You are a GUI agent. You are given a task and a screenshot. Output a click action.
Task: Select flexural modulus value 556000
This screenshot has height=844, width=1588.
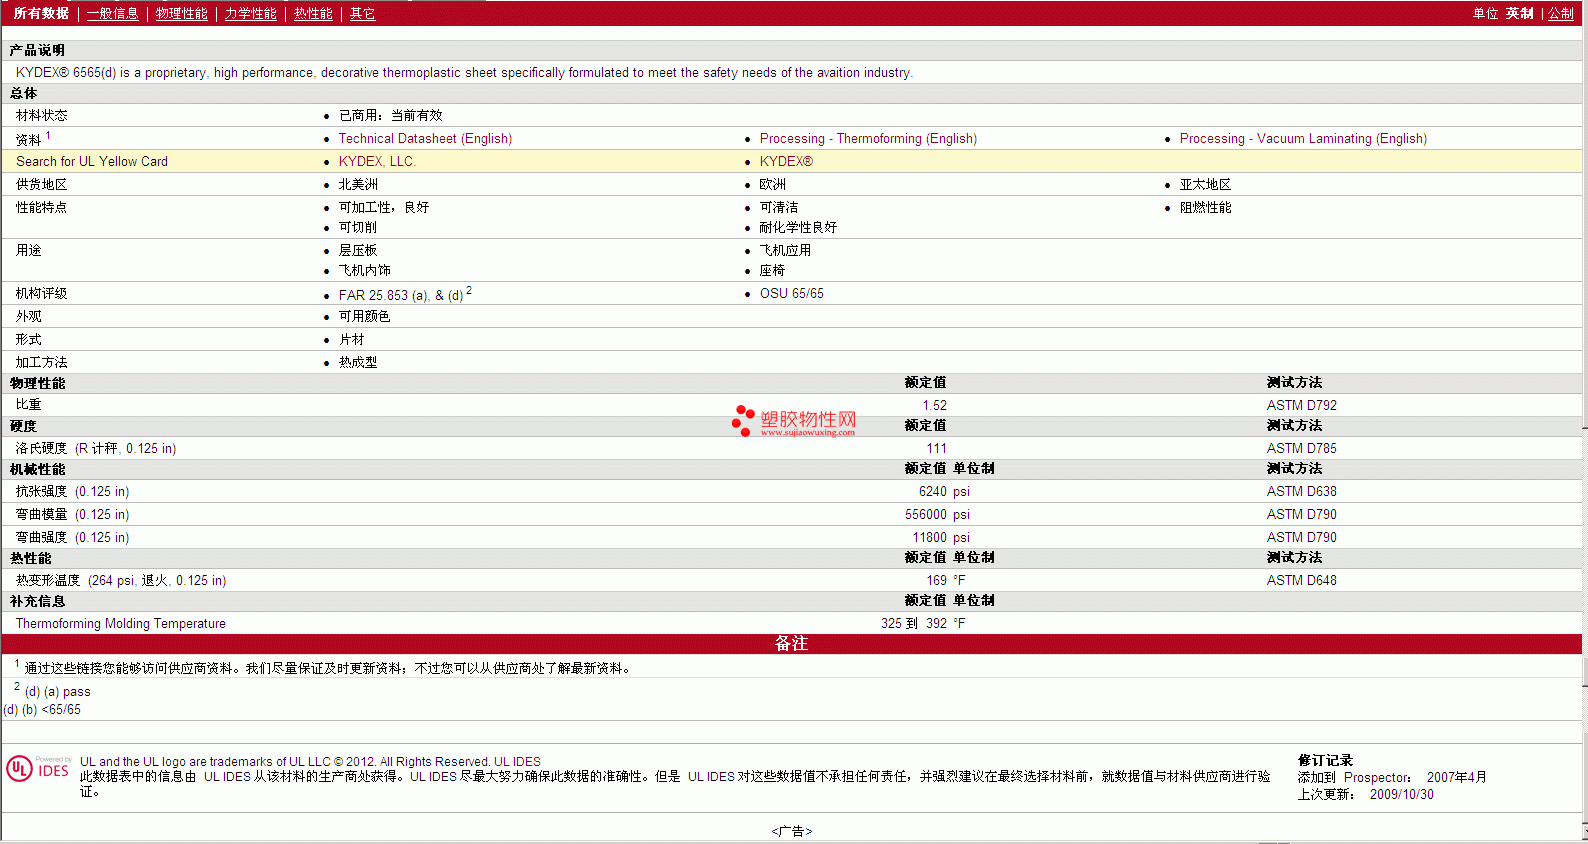pos(926,515)
